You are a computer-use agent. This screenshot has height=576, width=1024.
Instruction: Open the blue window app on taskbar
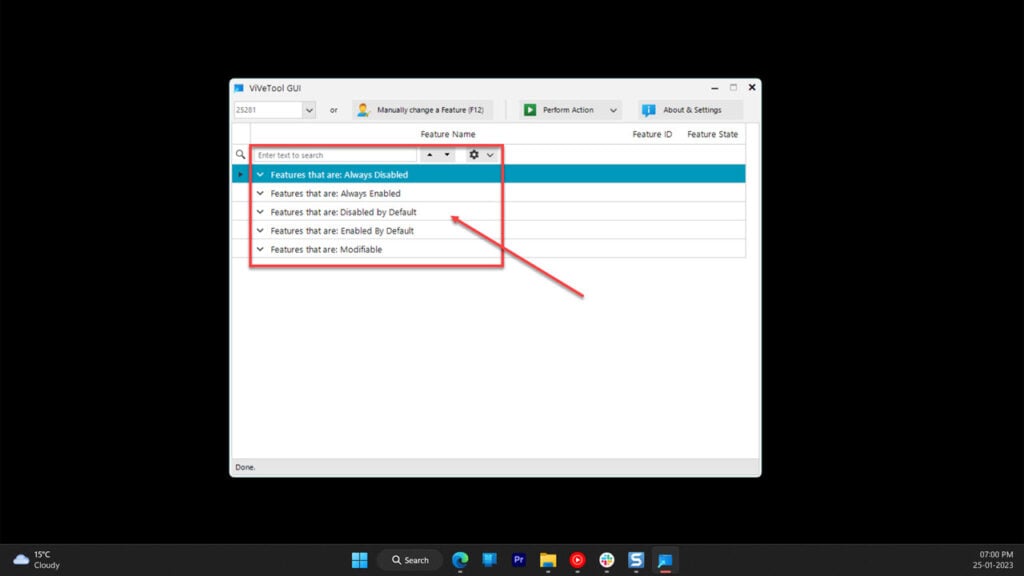click(x=489, y=560)
